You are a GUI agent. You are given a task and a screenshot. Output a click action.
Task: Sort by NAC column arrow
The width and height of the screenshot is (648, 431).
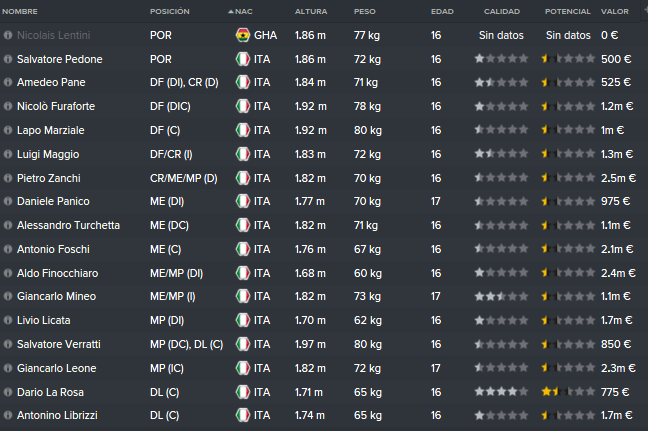tap(231, 12)
